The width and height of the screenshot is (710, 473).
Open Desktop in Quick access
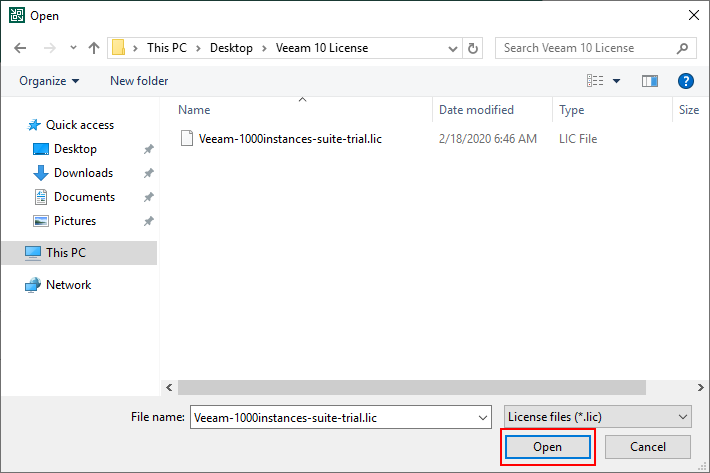(x=75, y=149)
